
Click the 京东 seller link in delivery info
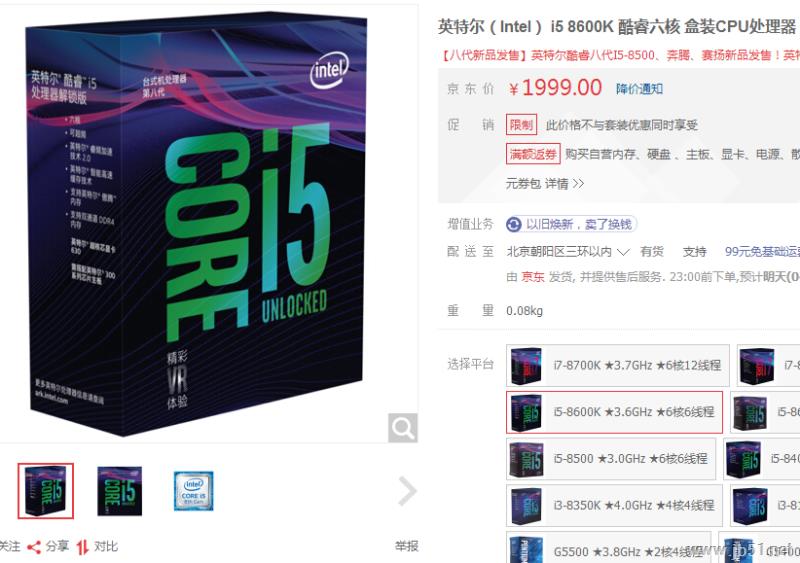click(x=533, y=277)
